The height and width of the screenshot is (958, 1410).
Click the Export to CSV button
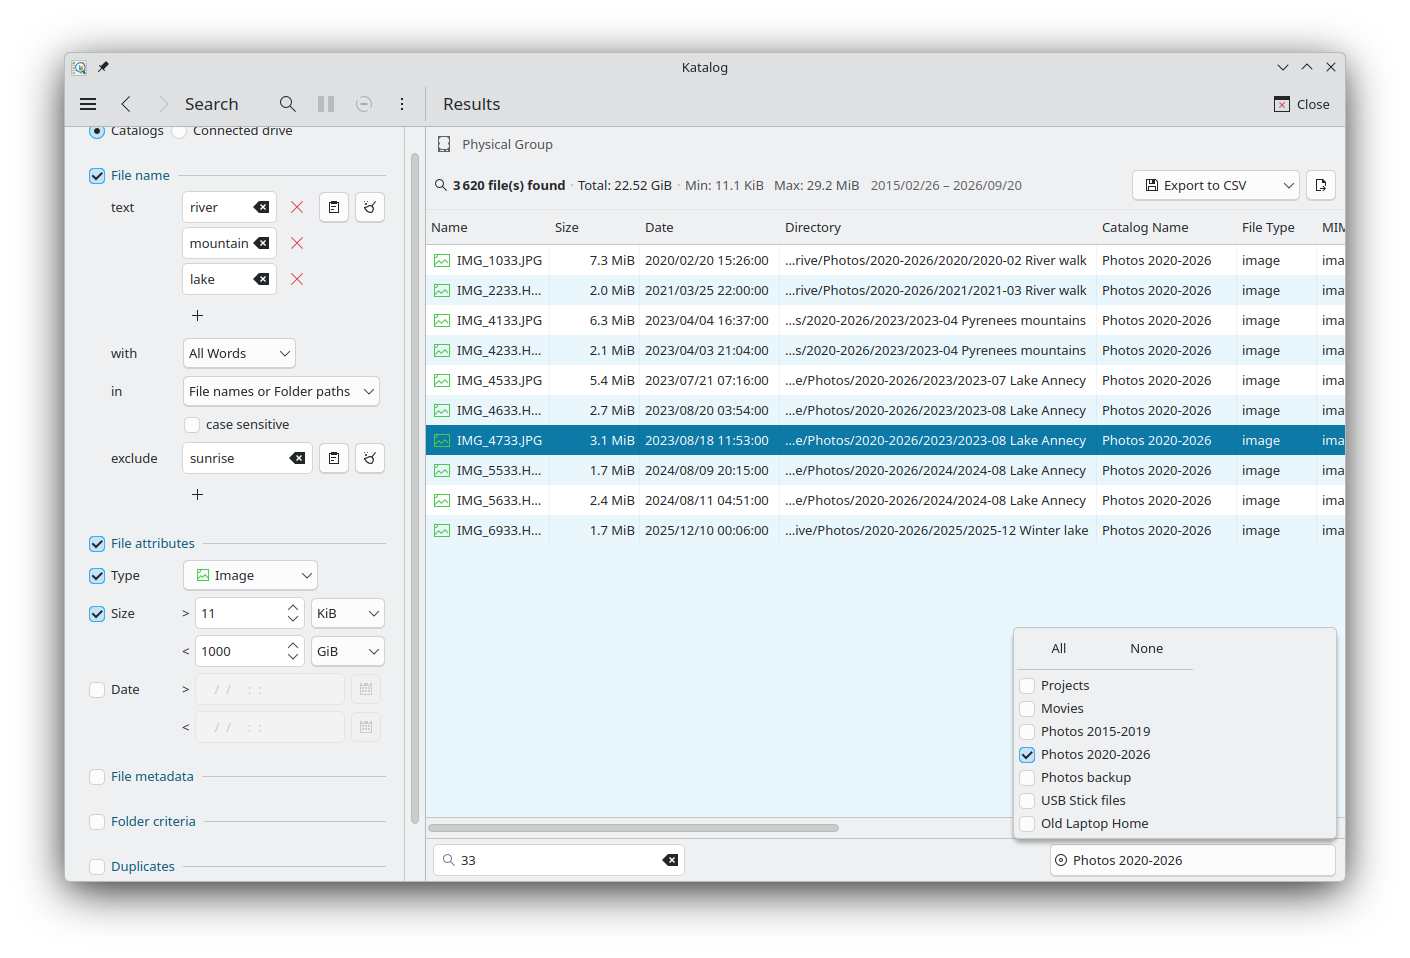pos(1205,185)
